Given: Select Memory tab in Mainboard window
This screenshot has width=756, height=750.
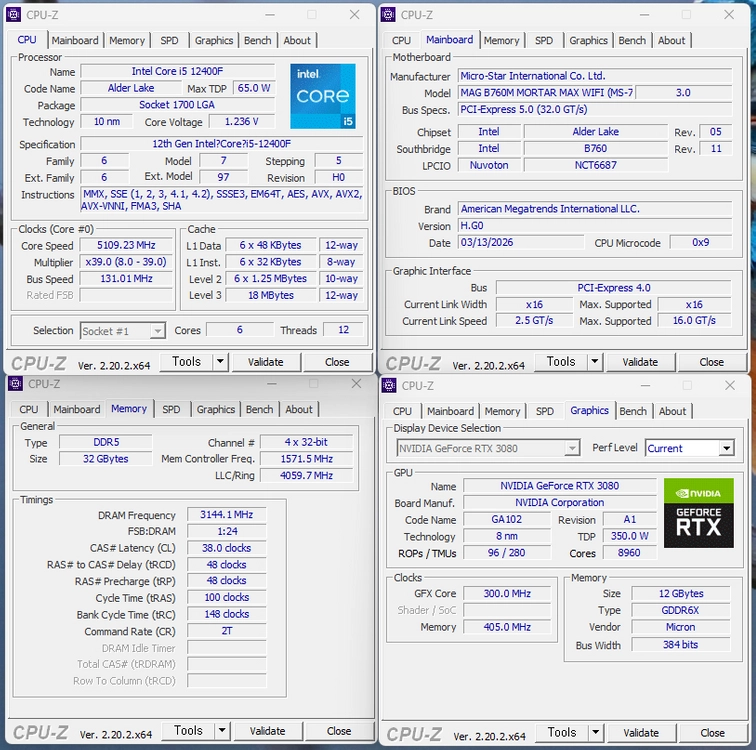Looking at the screenshot, I should (x=501, y=40).
